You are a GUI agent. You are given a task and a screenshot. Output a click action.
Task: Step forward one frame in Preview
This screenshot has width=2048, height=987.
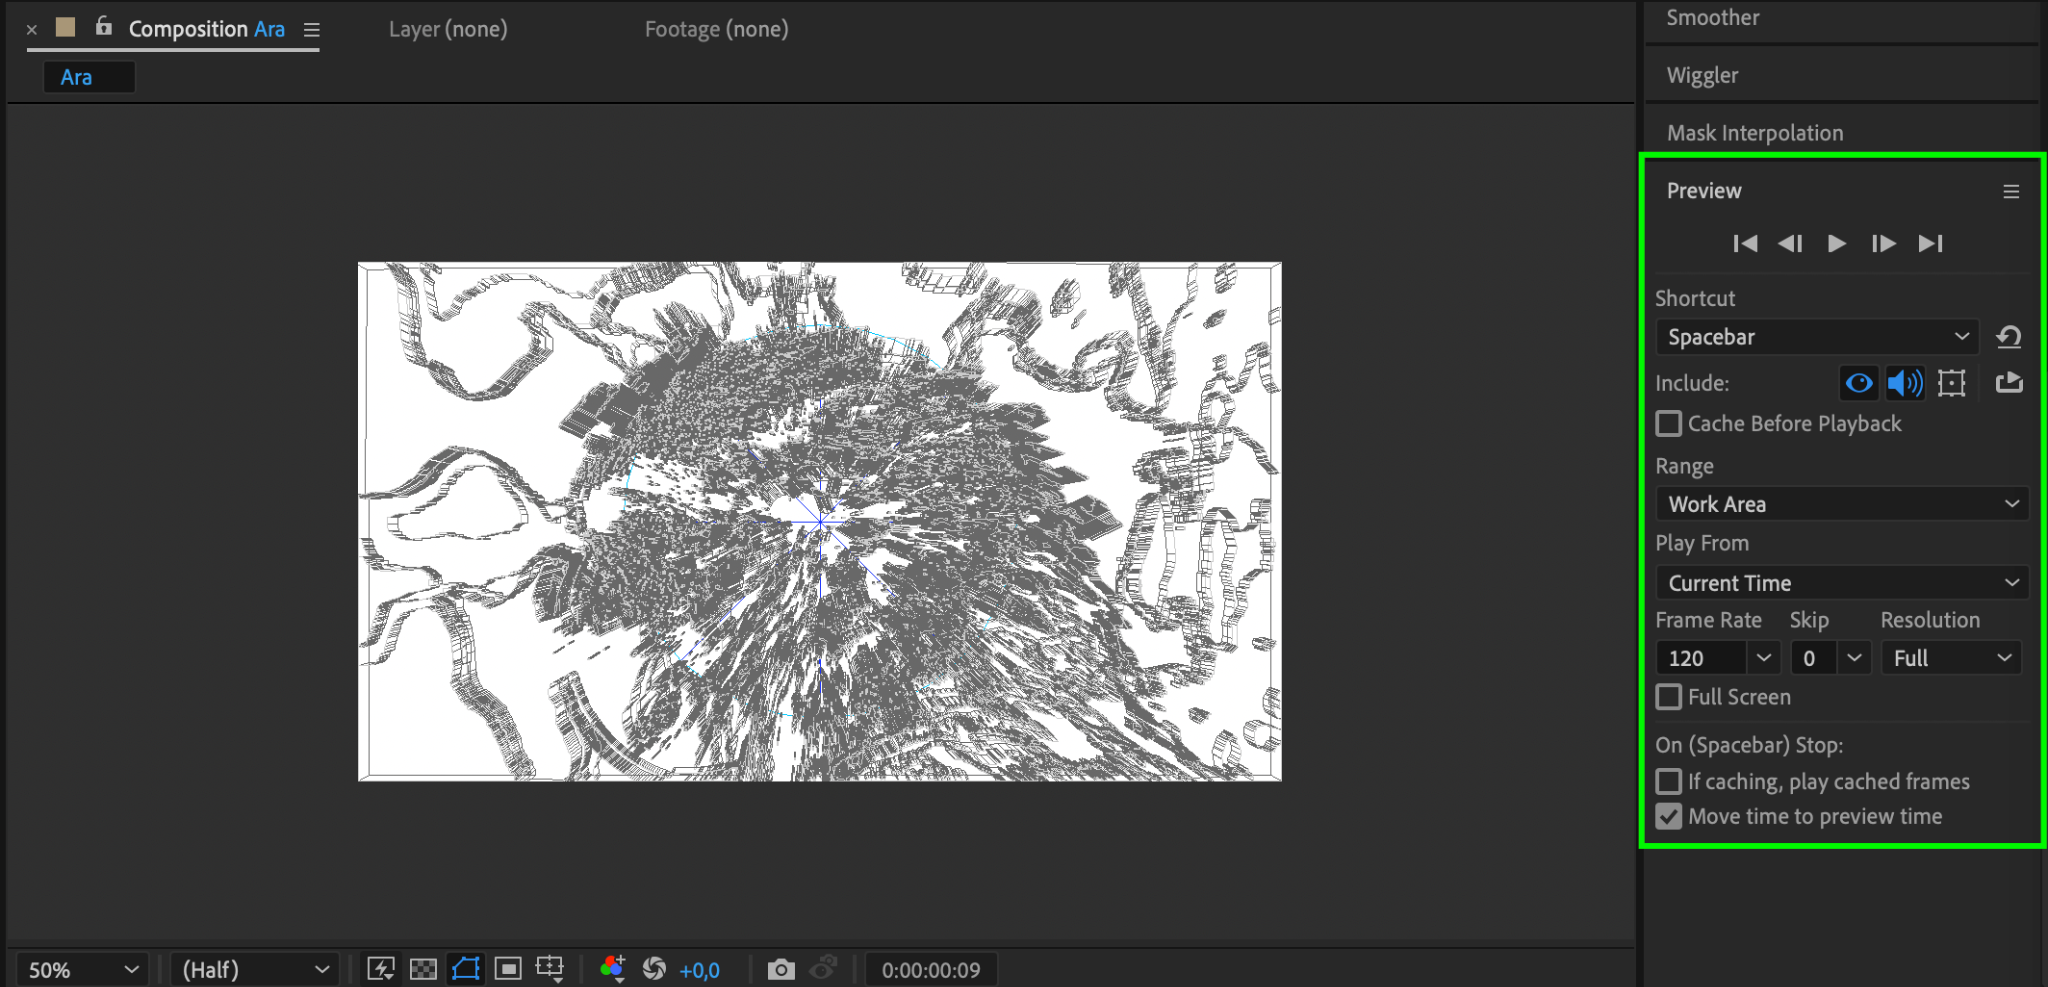point(1883,244)
